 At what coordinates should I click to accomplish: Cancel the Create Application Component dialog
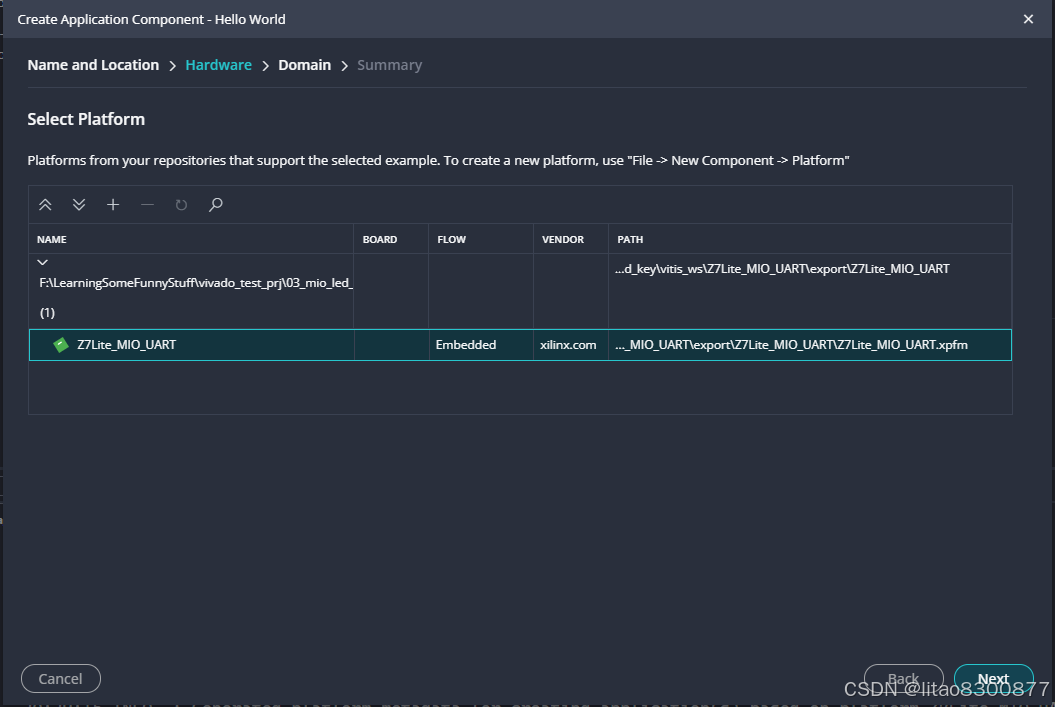(61, 679)
